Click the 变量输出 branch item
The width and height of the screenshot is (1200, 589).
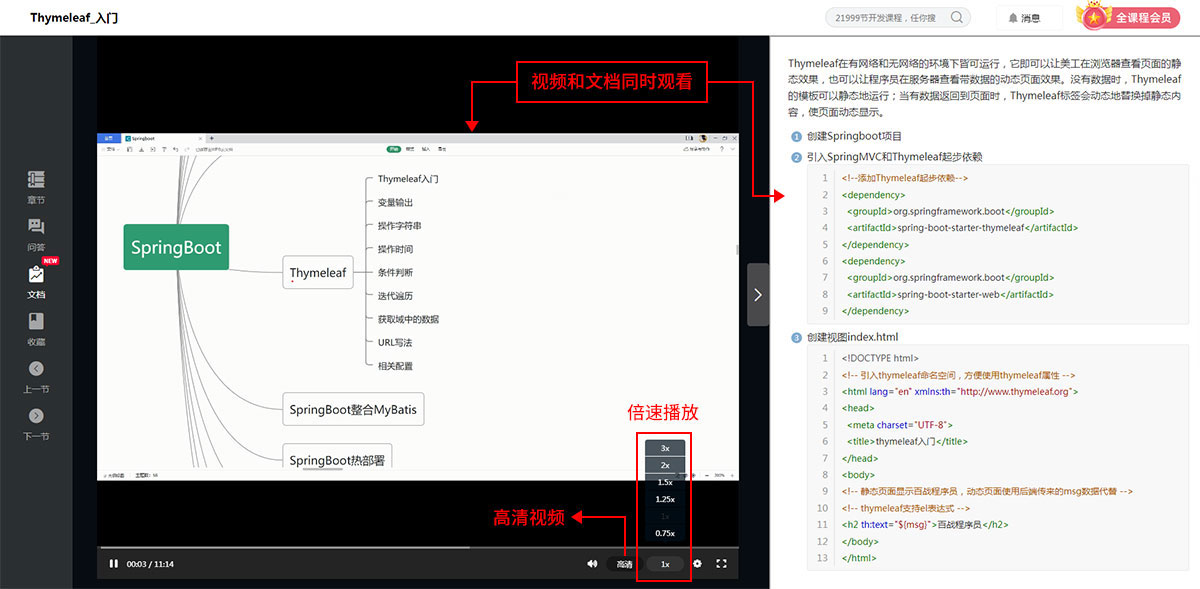(x=395, y=202)
